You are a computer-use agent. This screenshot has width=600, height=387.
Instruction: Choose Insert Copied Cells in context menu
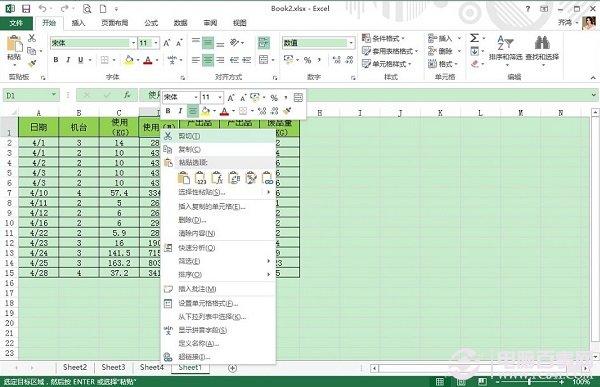tap(218, 207)
